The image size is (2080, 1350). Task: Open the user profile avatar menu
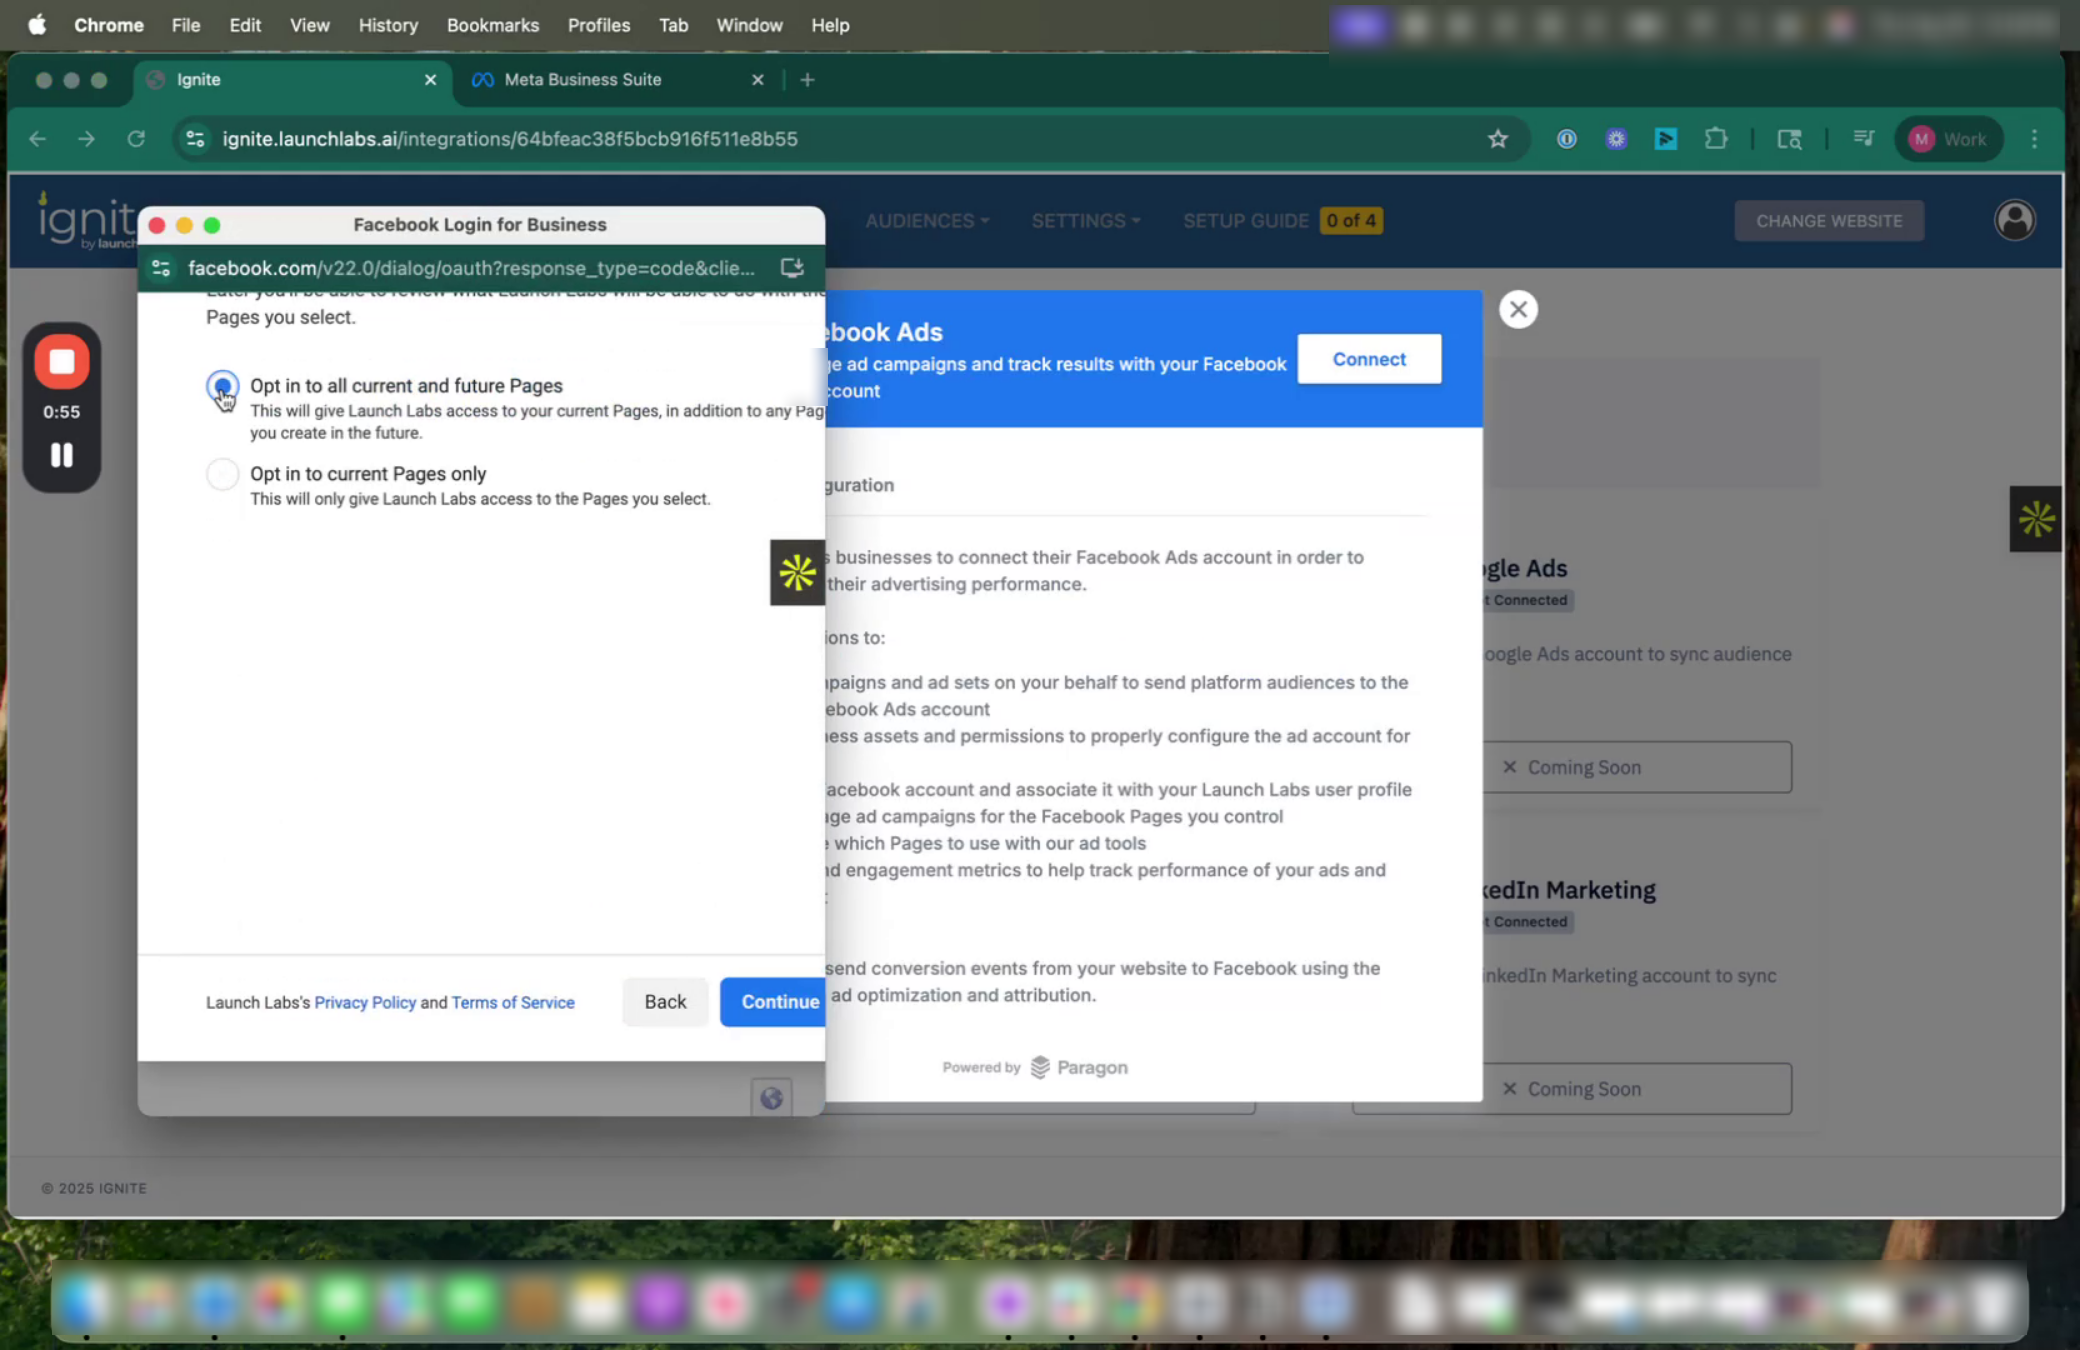point(2014,221)
